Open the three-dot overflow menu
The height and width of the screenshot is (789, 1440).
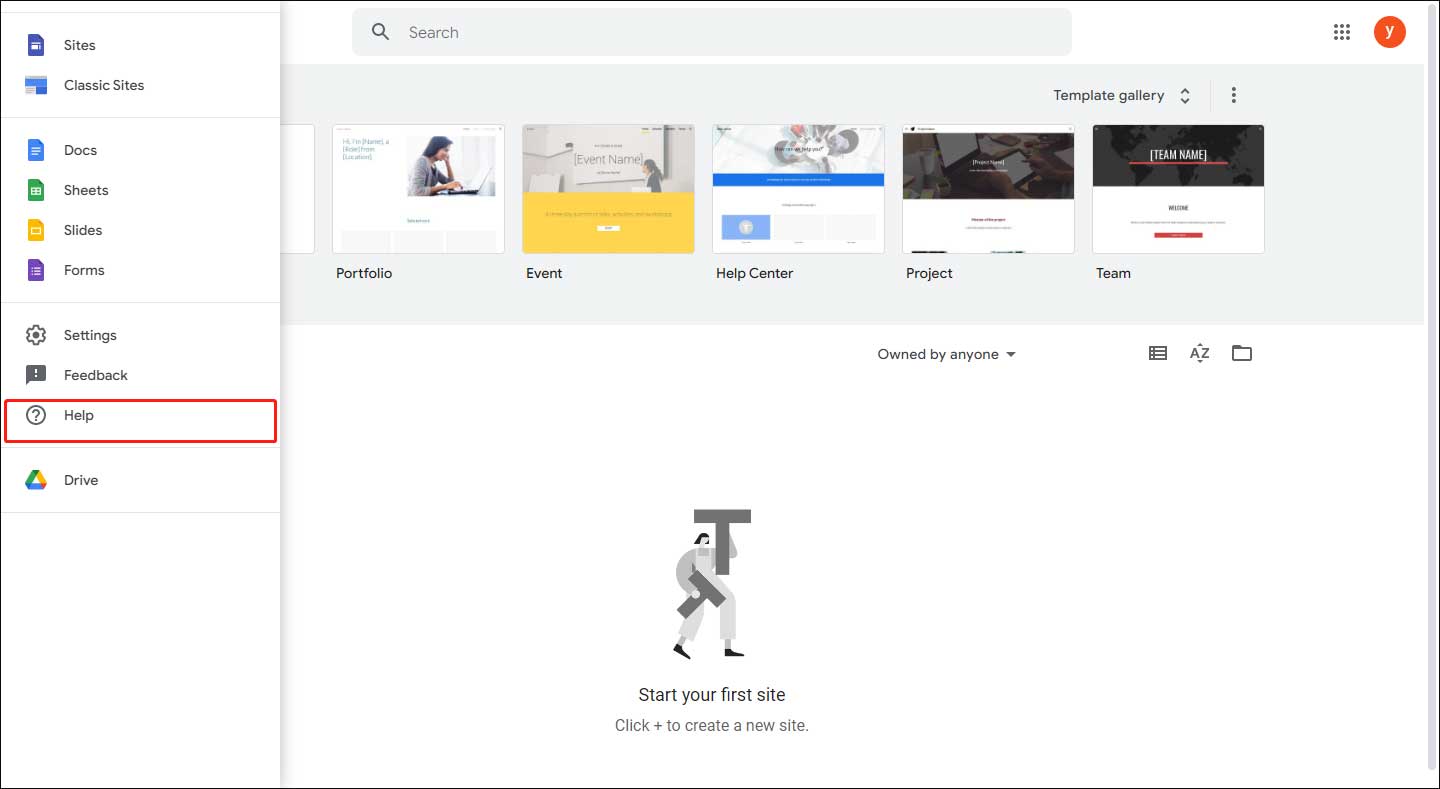[1233, 95]
